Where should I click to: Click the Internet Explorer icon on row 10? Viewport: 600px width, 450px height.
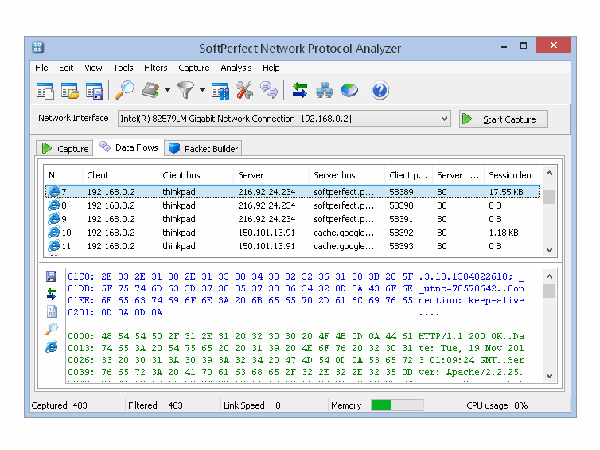54,232
